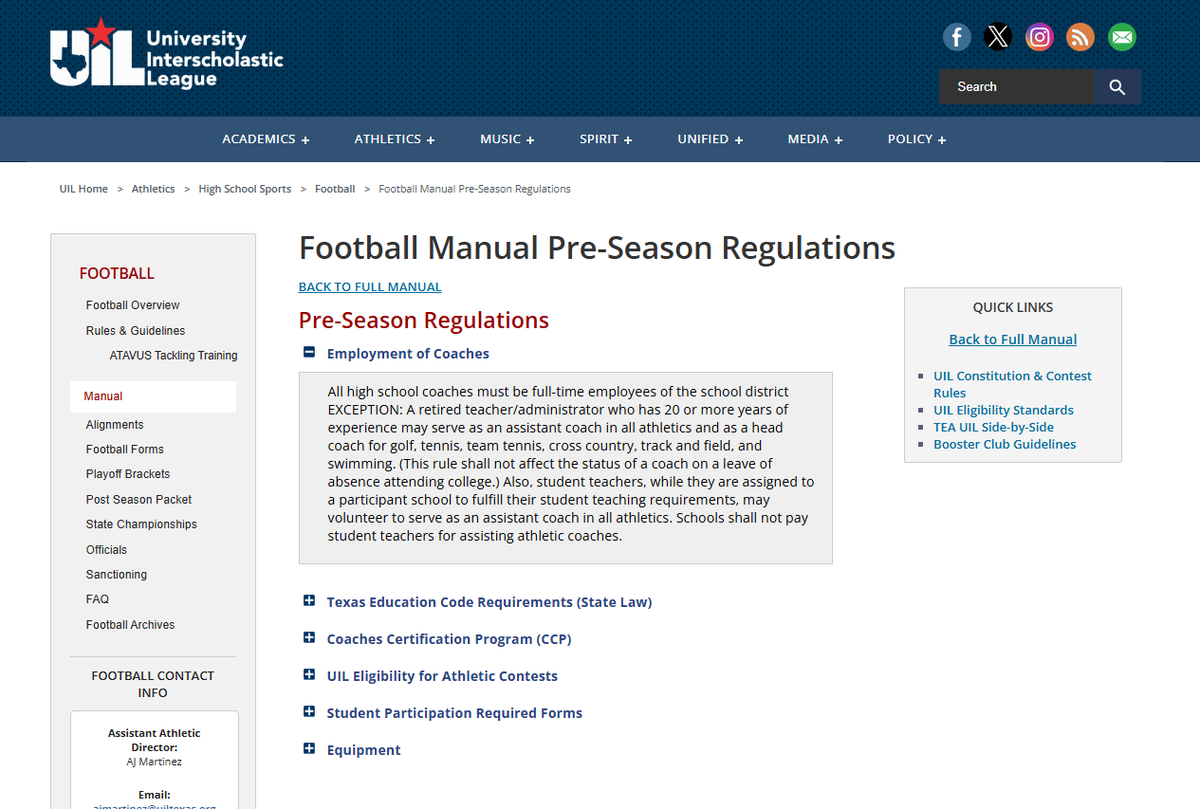Open UIL Eligibility Standards link
Viewport: 1200px width, 809px height.
(1003, 410)
